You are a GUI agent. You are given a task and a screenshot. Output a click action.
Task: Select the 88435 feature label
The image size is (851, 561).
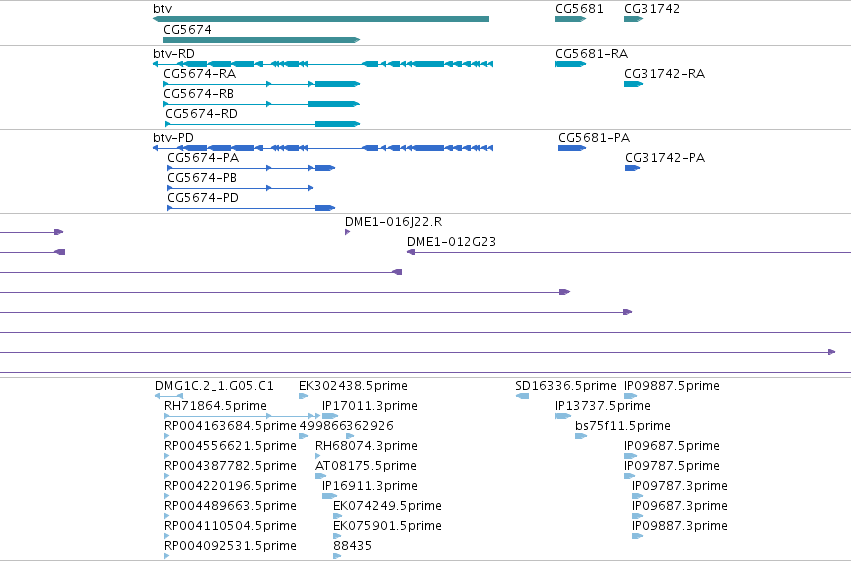[x=353, y=546]
